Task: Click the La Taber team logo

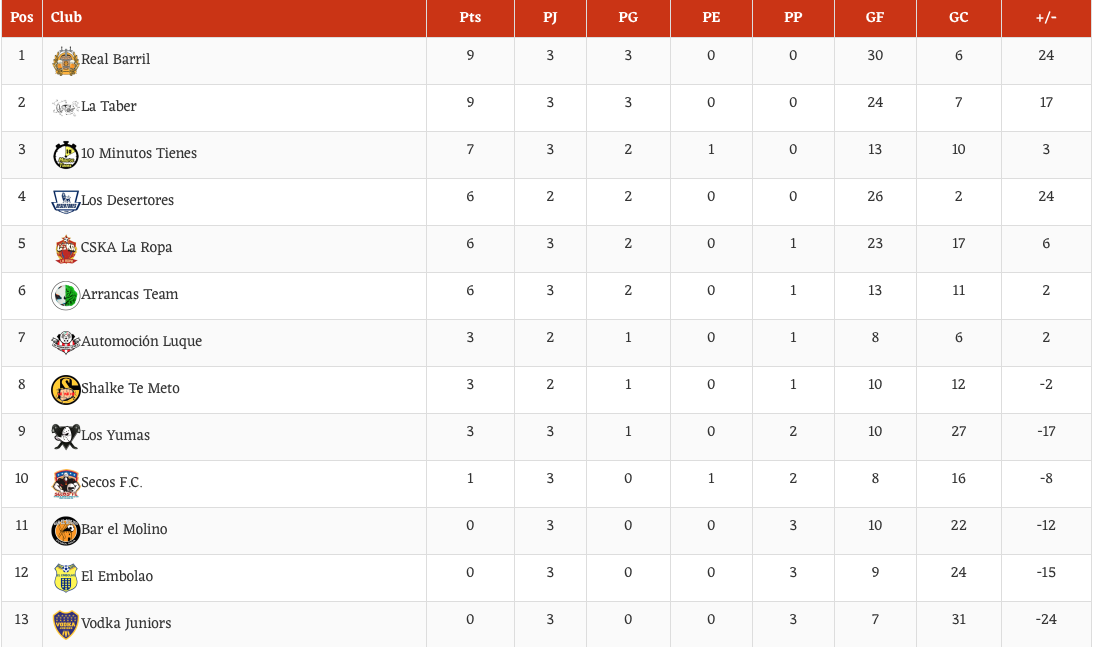Action: 66,107
